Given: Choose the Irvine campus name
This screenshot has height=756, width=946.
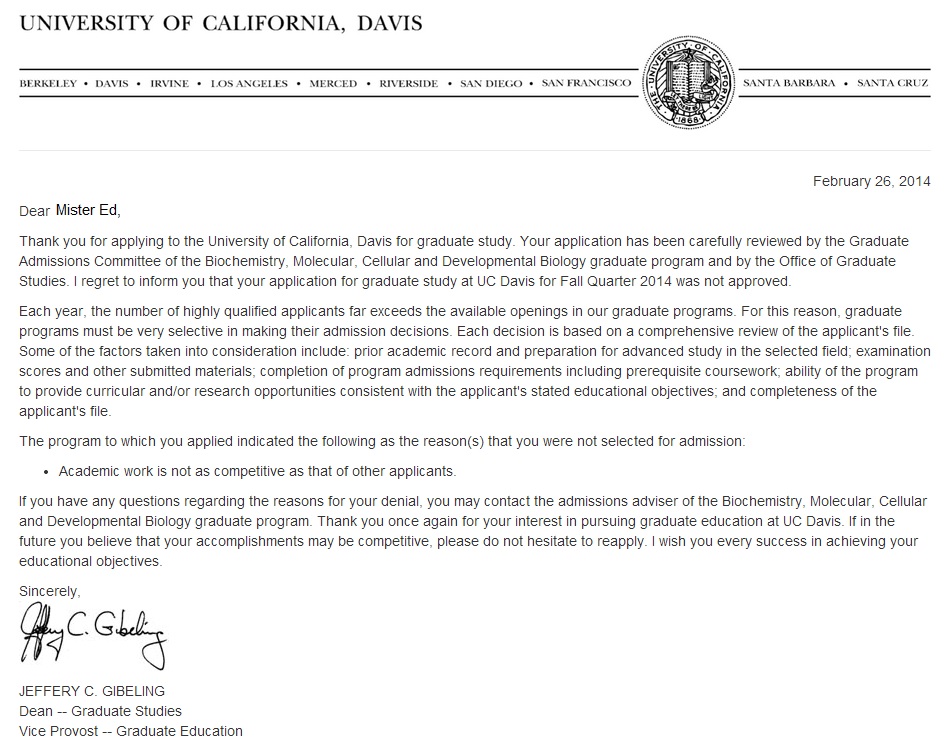Looking at the screenshot, I should [x=169, y=84].
